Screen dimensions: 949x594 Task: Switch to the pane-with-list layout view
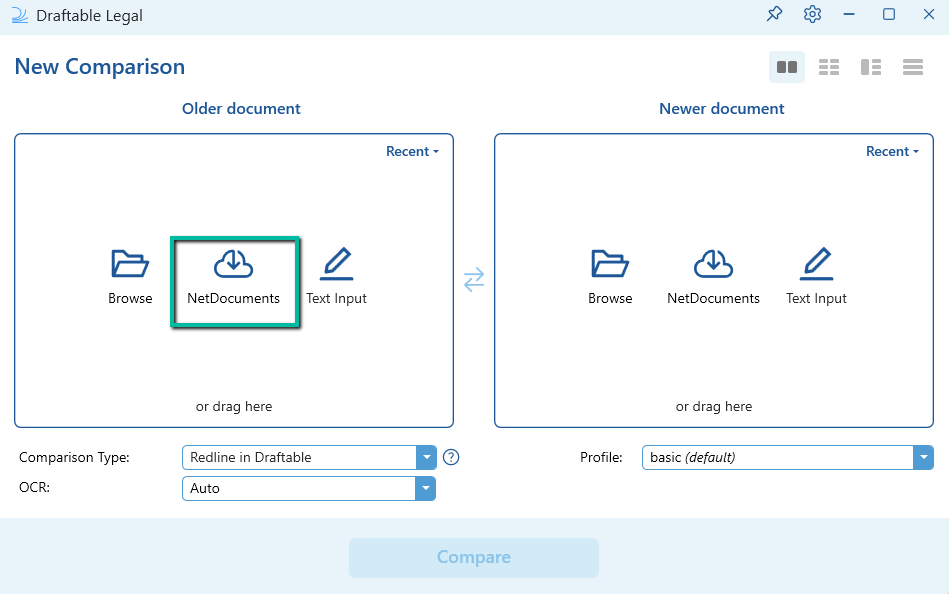871,67
